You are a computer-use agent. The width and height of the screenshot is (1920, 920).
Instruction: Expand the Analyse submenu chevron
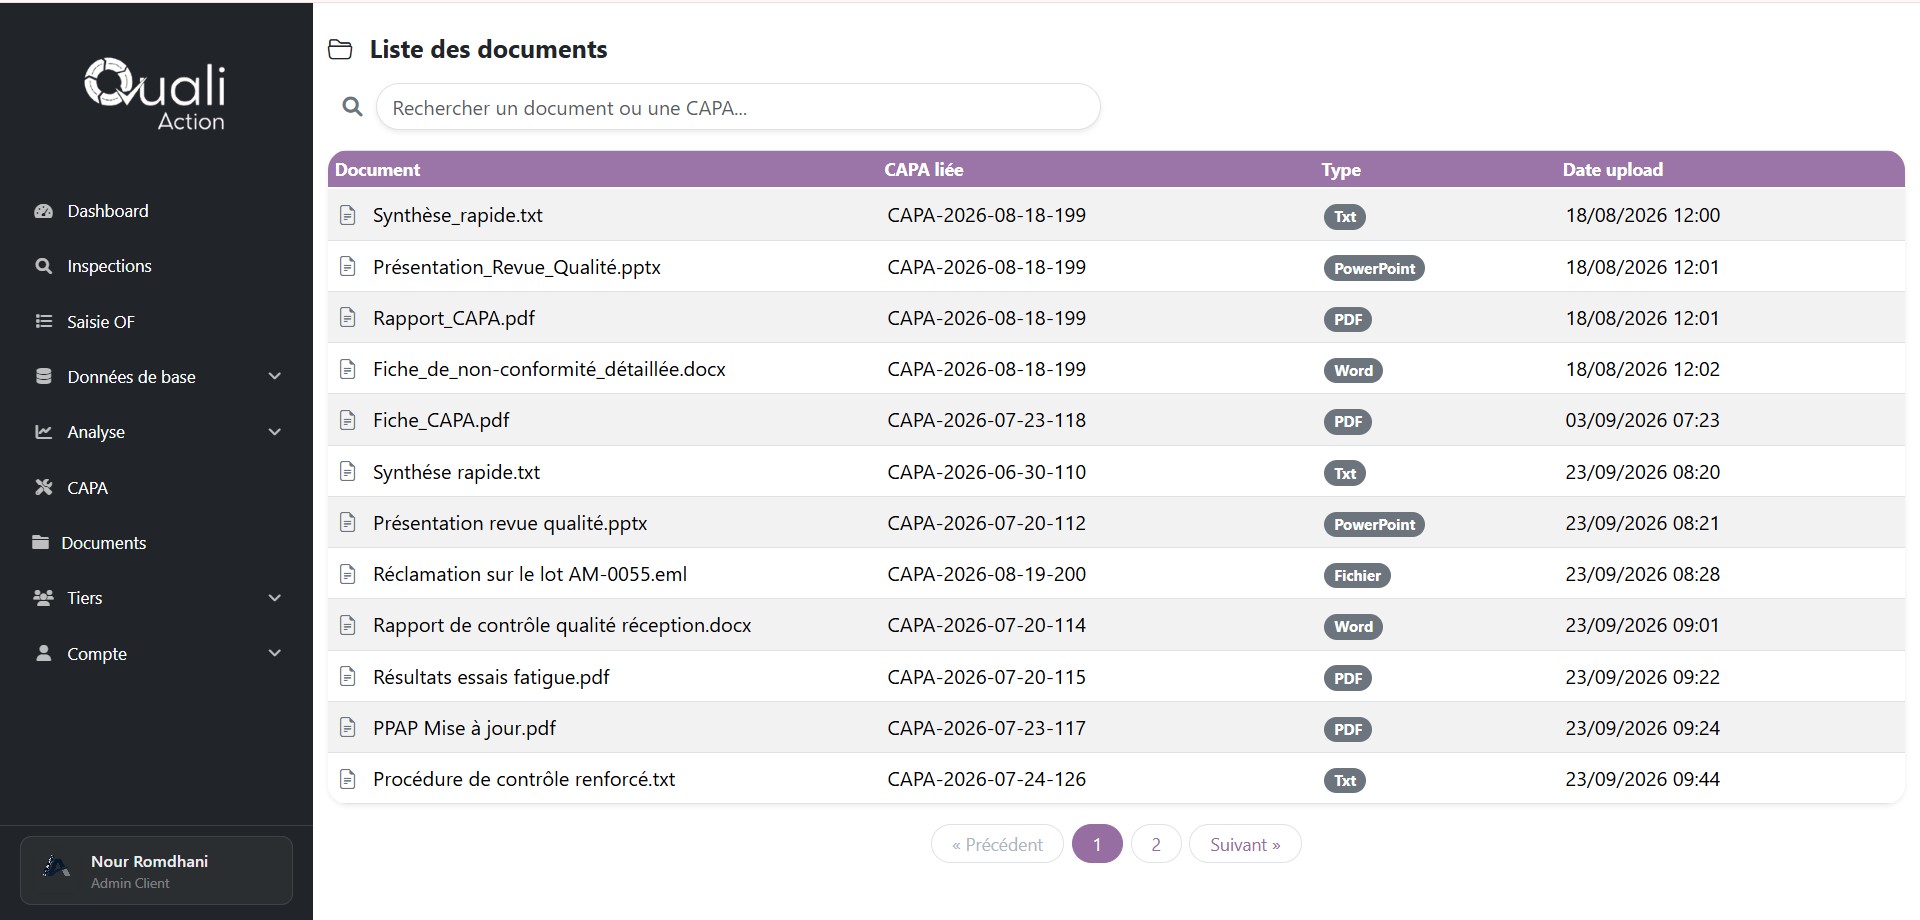[275, 432]
